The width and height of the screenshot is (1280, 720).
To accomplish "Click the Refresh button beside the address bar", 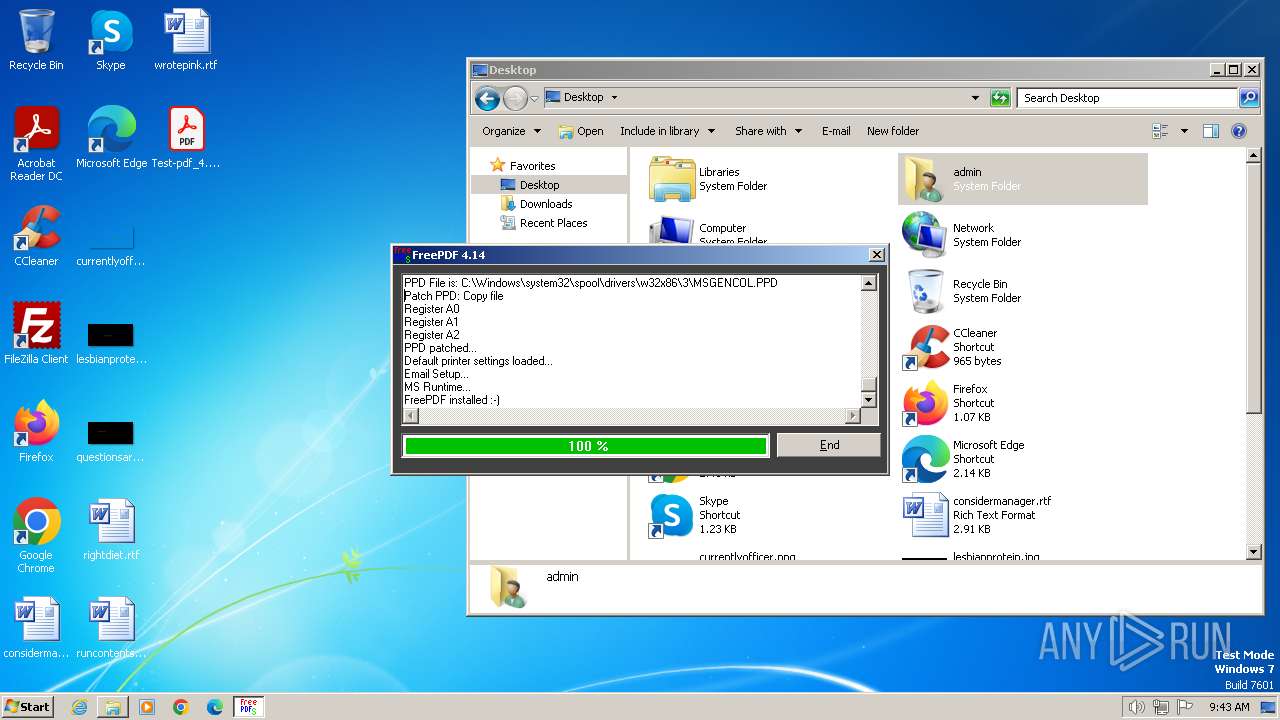I will coord(1000,98).
